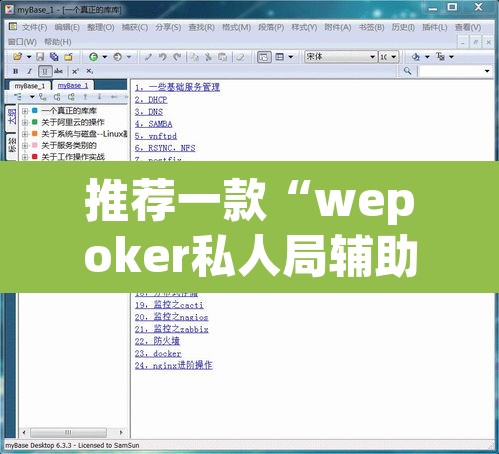The image size is (499, 454).
Task: Open the dropdown arrow beside back navigation
Action: pyautogui.click(x=104, y=57)
